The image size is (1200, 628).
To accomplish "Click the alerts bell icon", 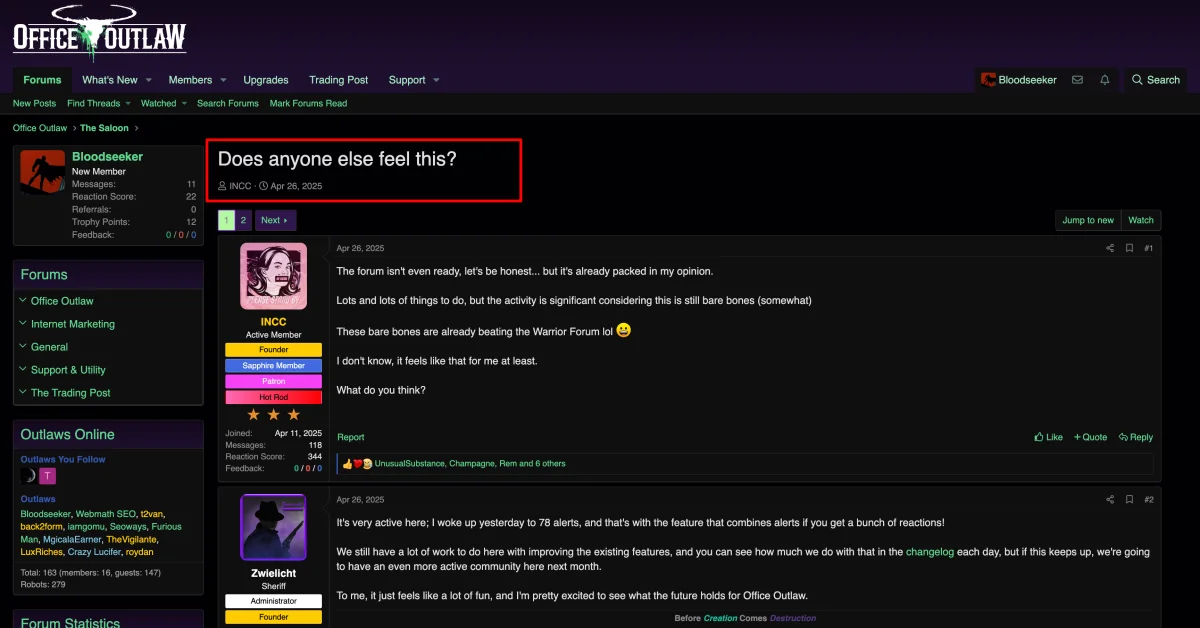I will click(1104, 80).
